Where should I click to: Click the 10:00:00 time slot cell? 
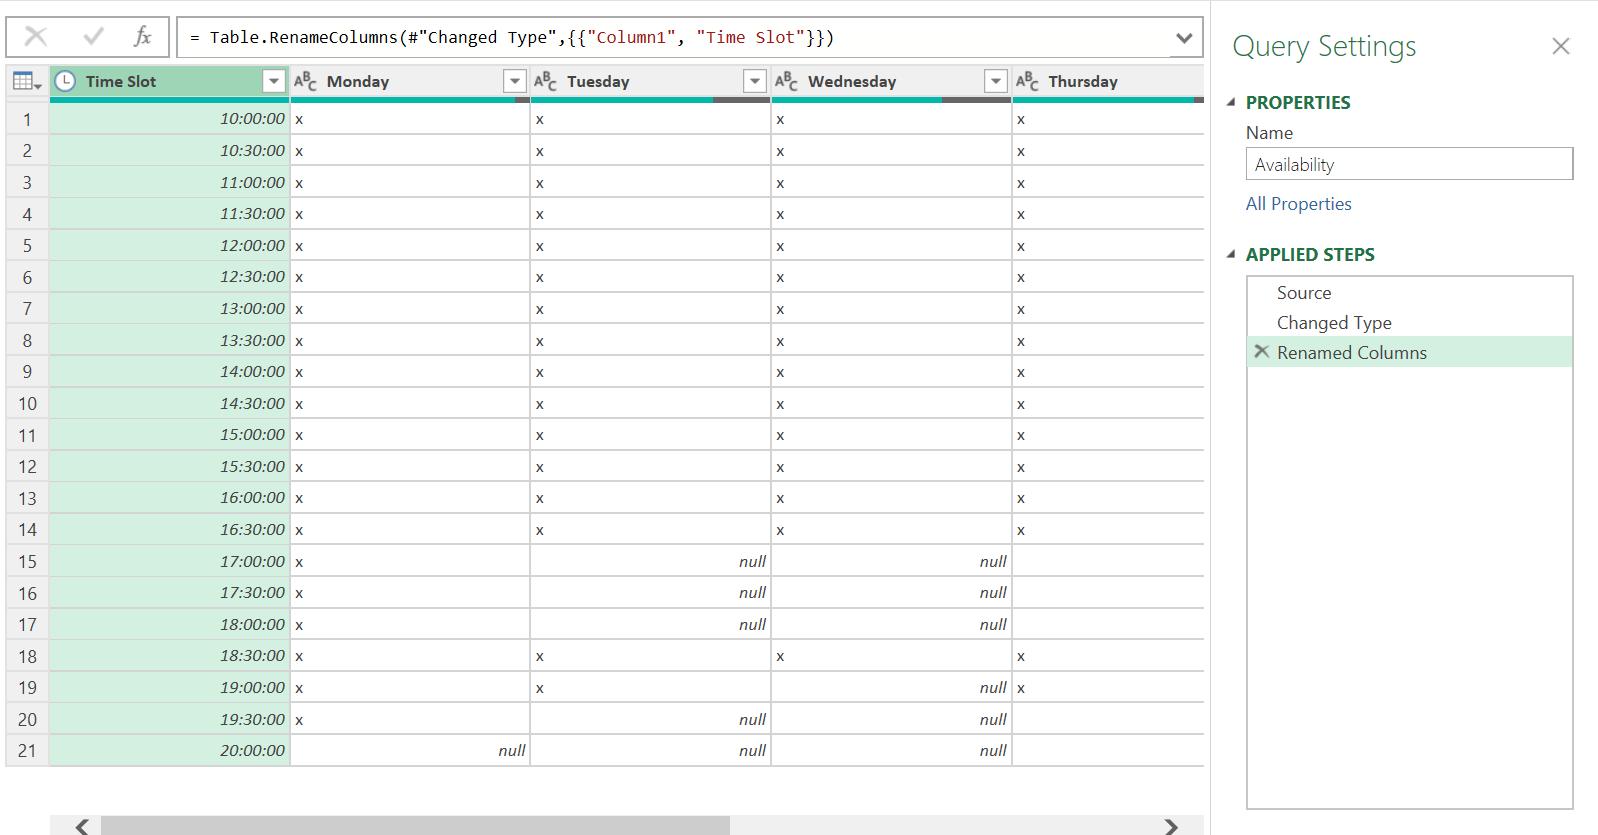(170, 119)
